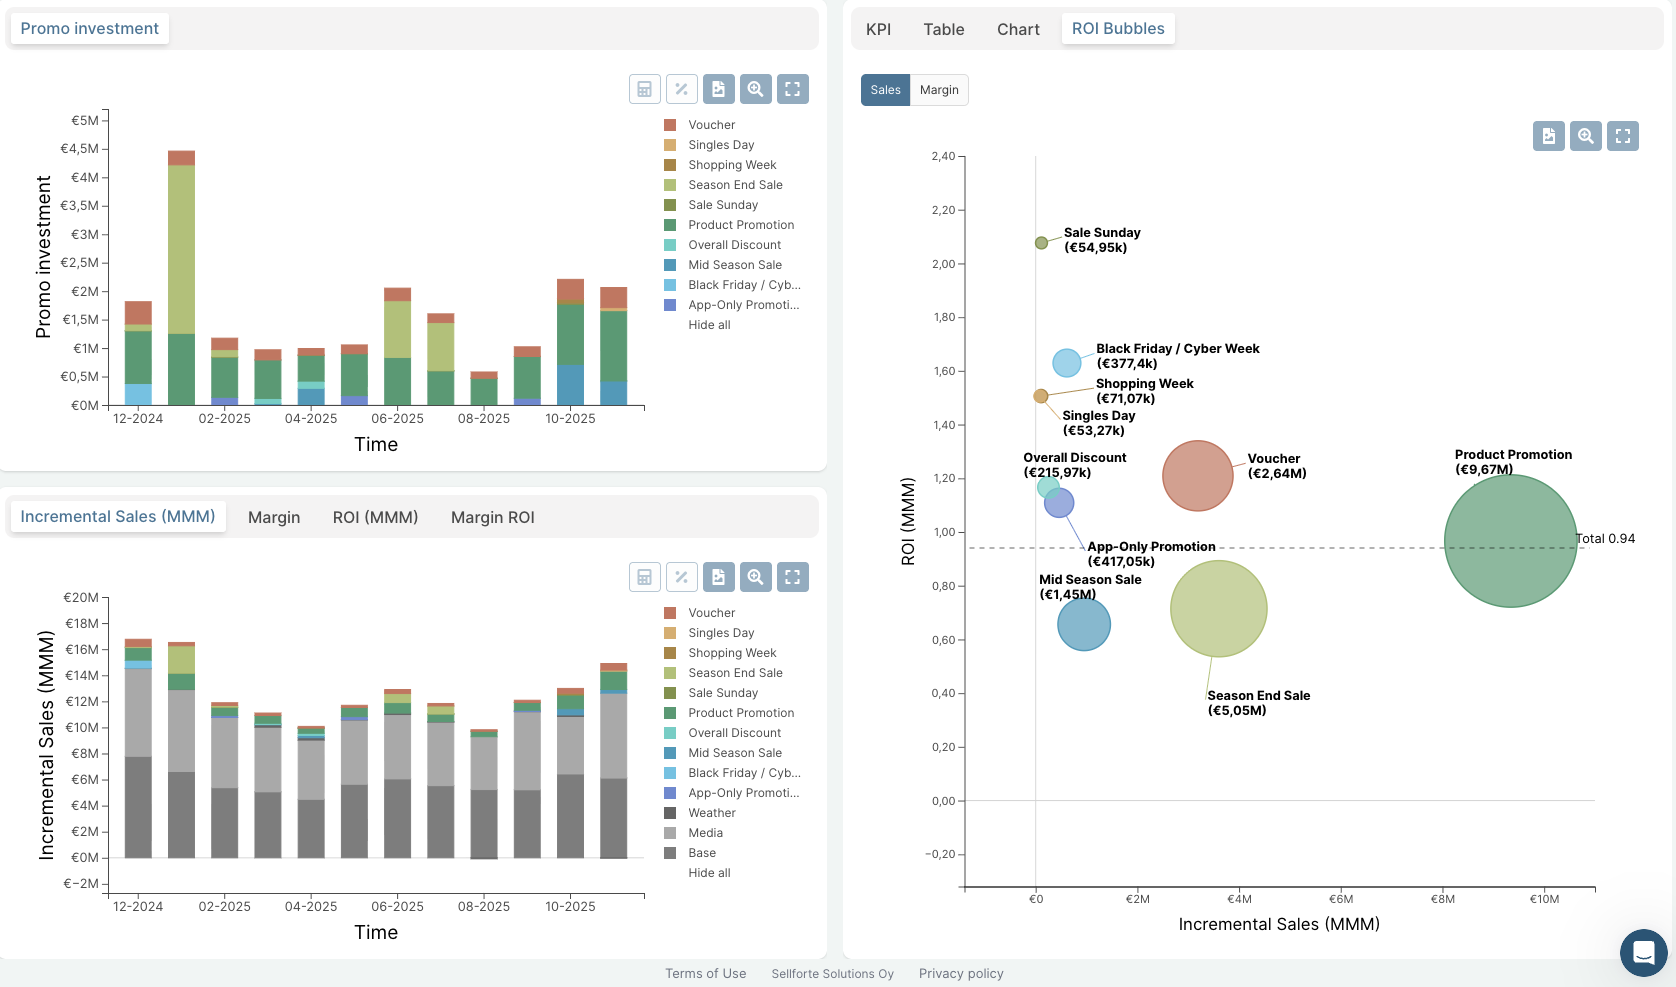This screenshot has height=987, width=1676.
Task: Click Season End Sale color swatch in Promo legend
Action: pyautogui.click(x=670, y=185)
